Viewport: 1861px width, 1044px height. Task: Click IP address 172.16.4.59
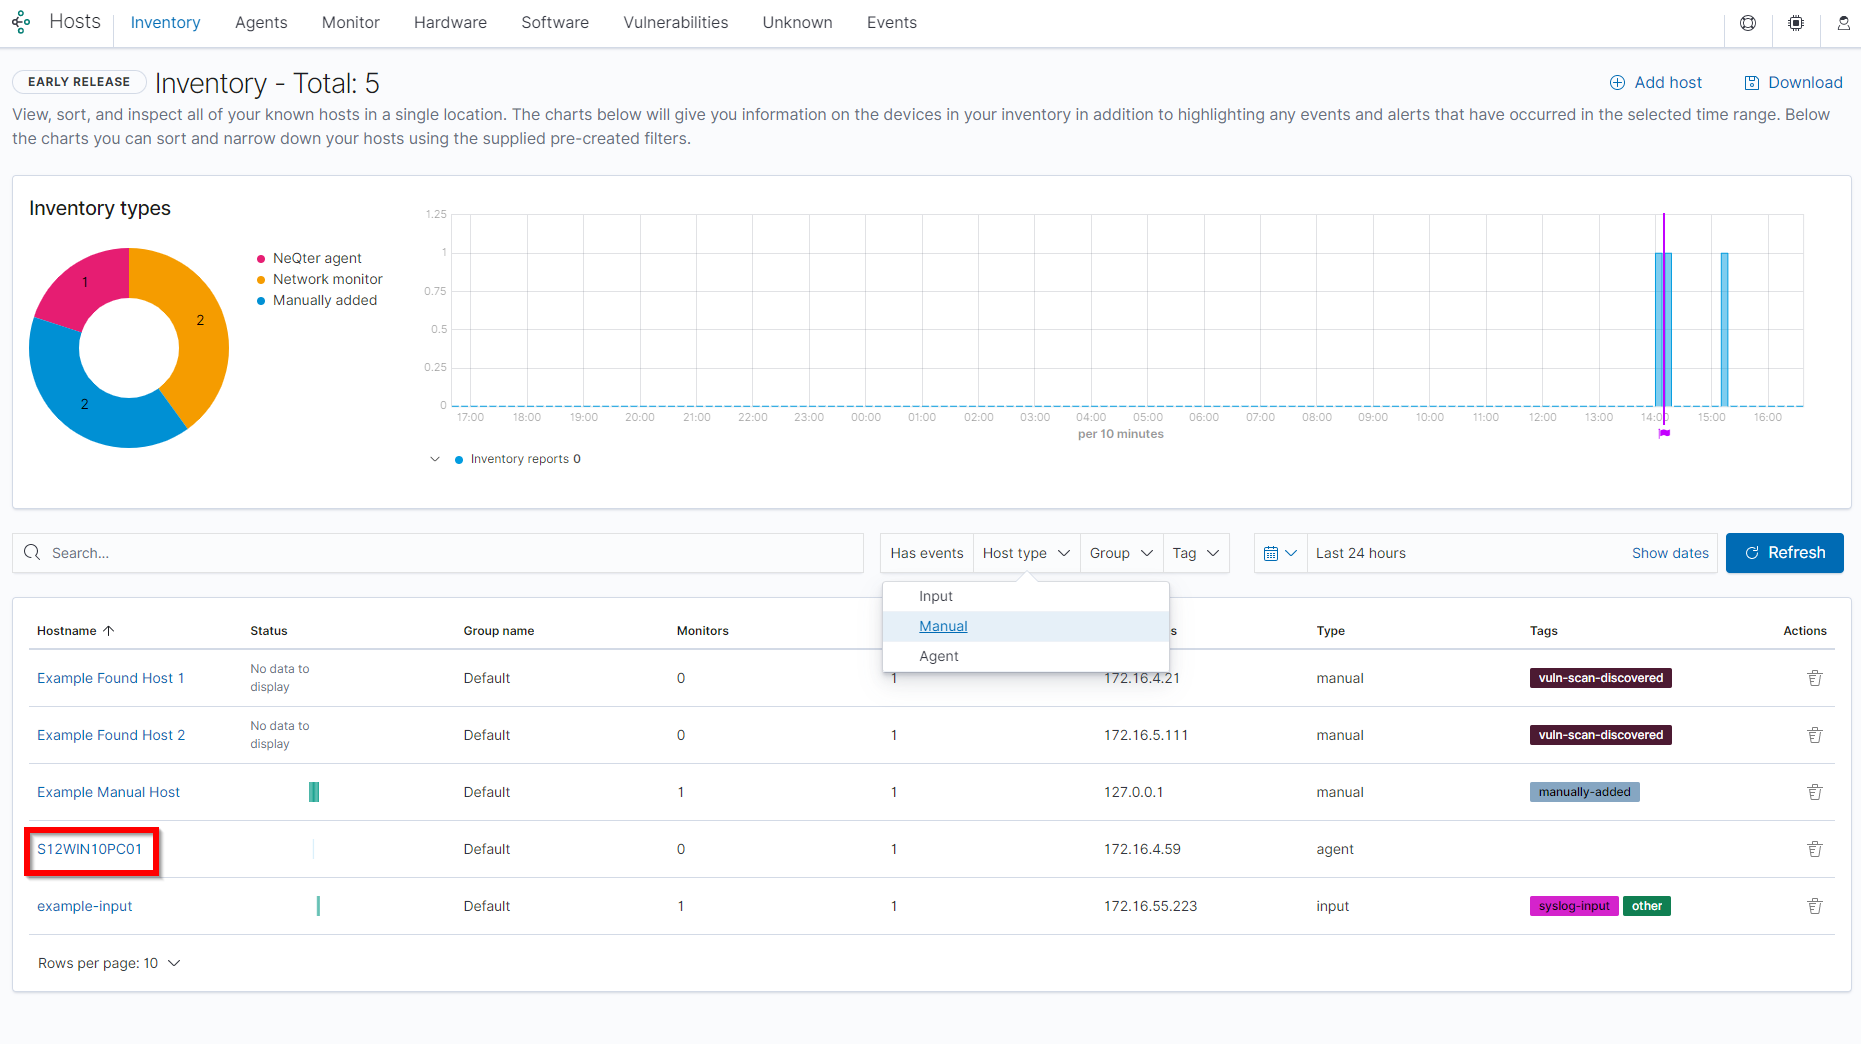(x=1142, y=849)
